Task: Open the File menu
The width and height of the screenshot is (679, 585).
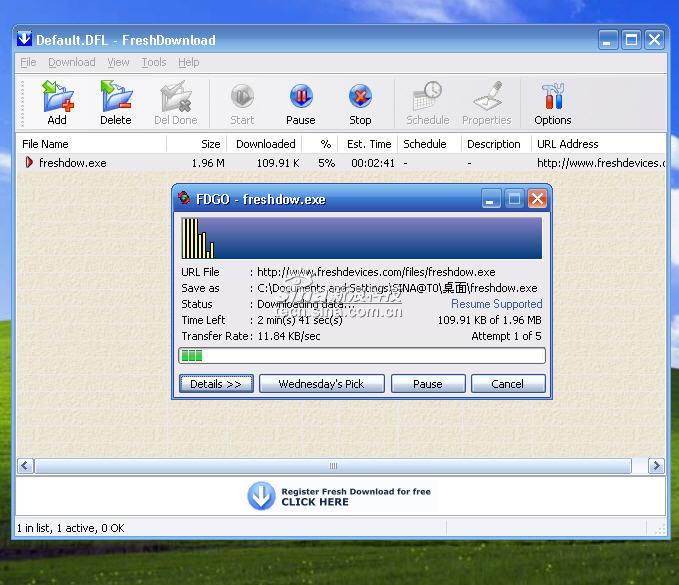Action: (x=28, y=62)
